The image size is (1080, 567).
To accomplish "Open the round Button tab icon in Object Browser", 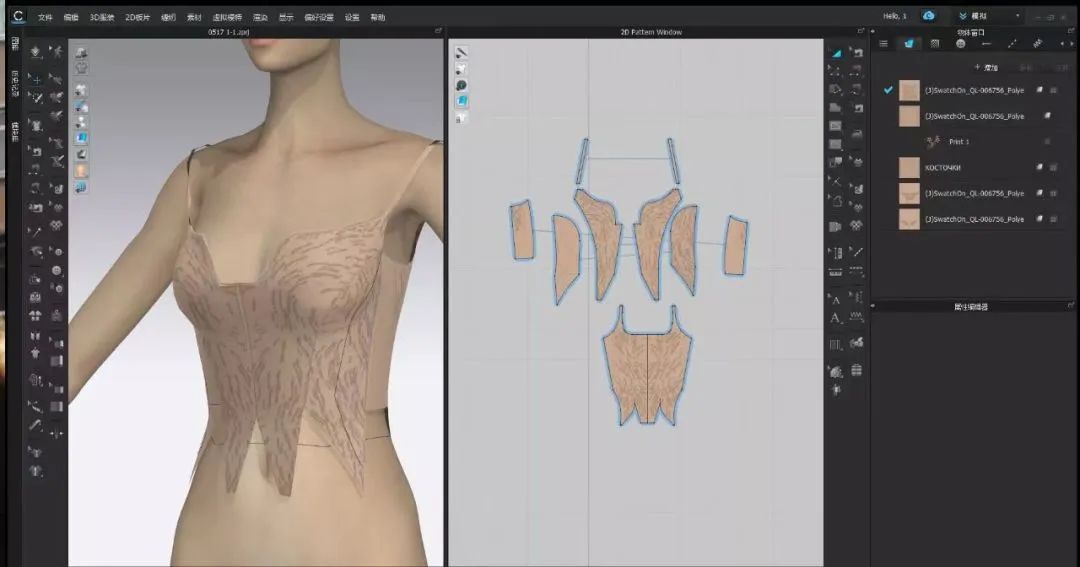I will [x=960, y=43].
